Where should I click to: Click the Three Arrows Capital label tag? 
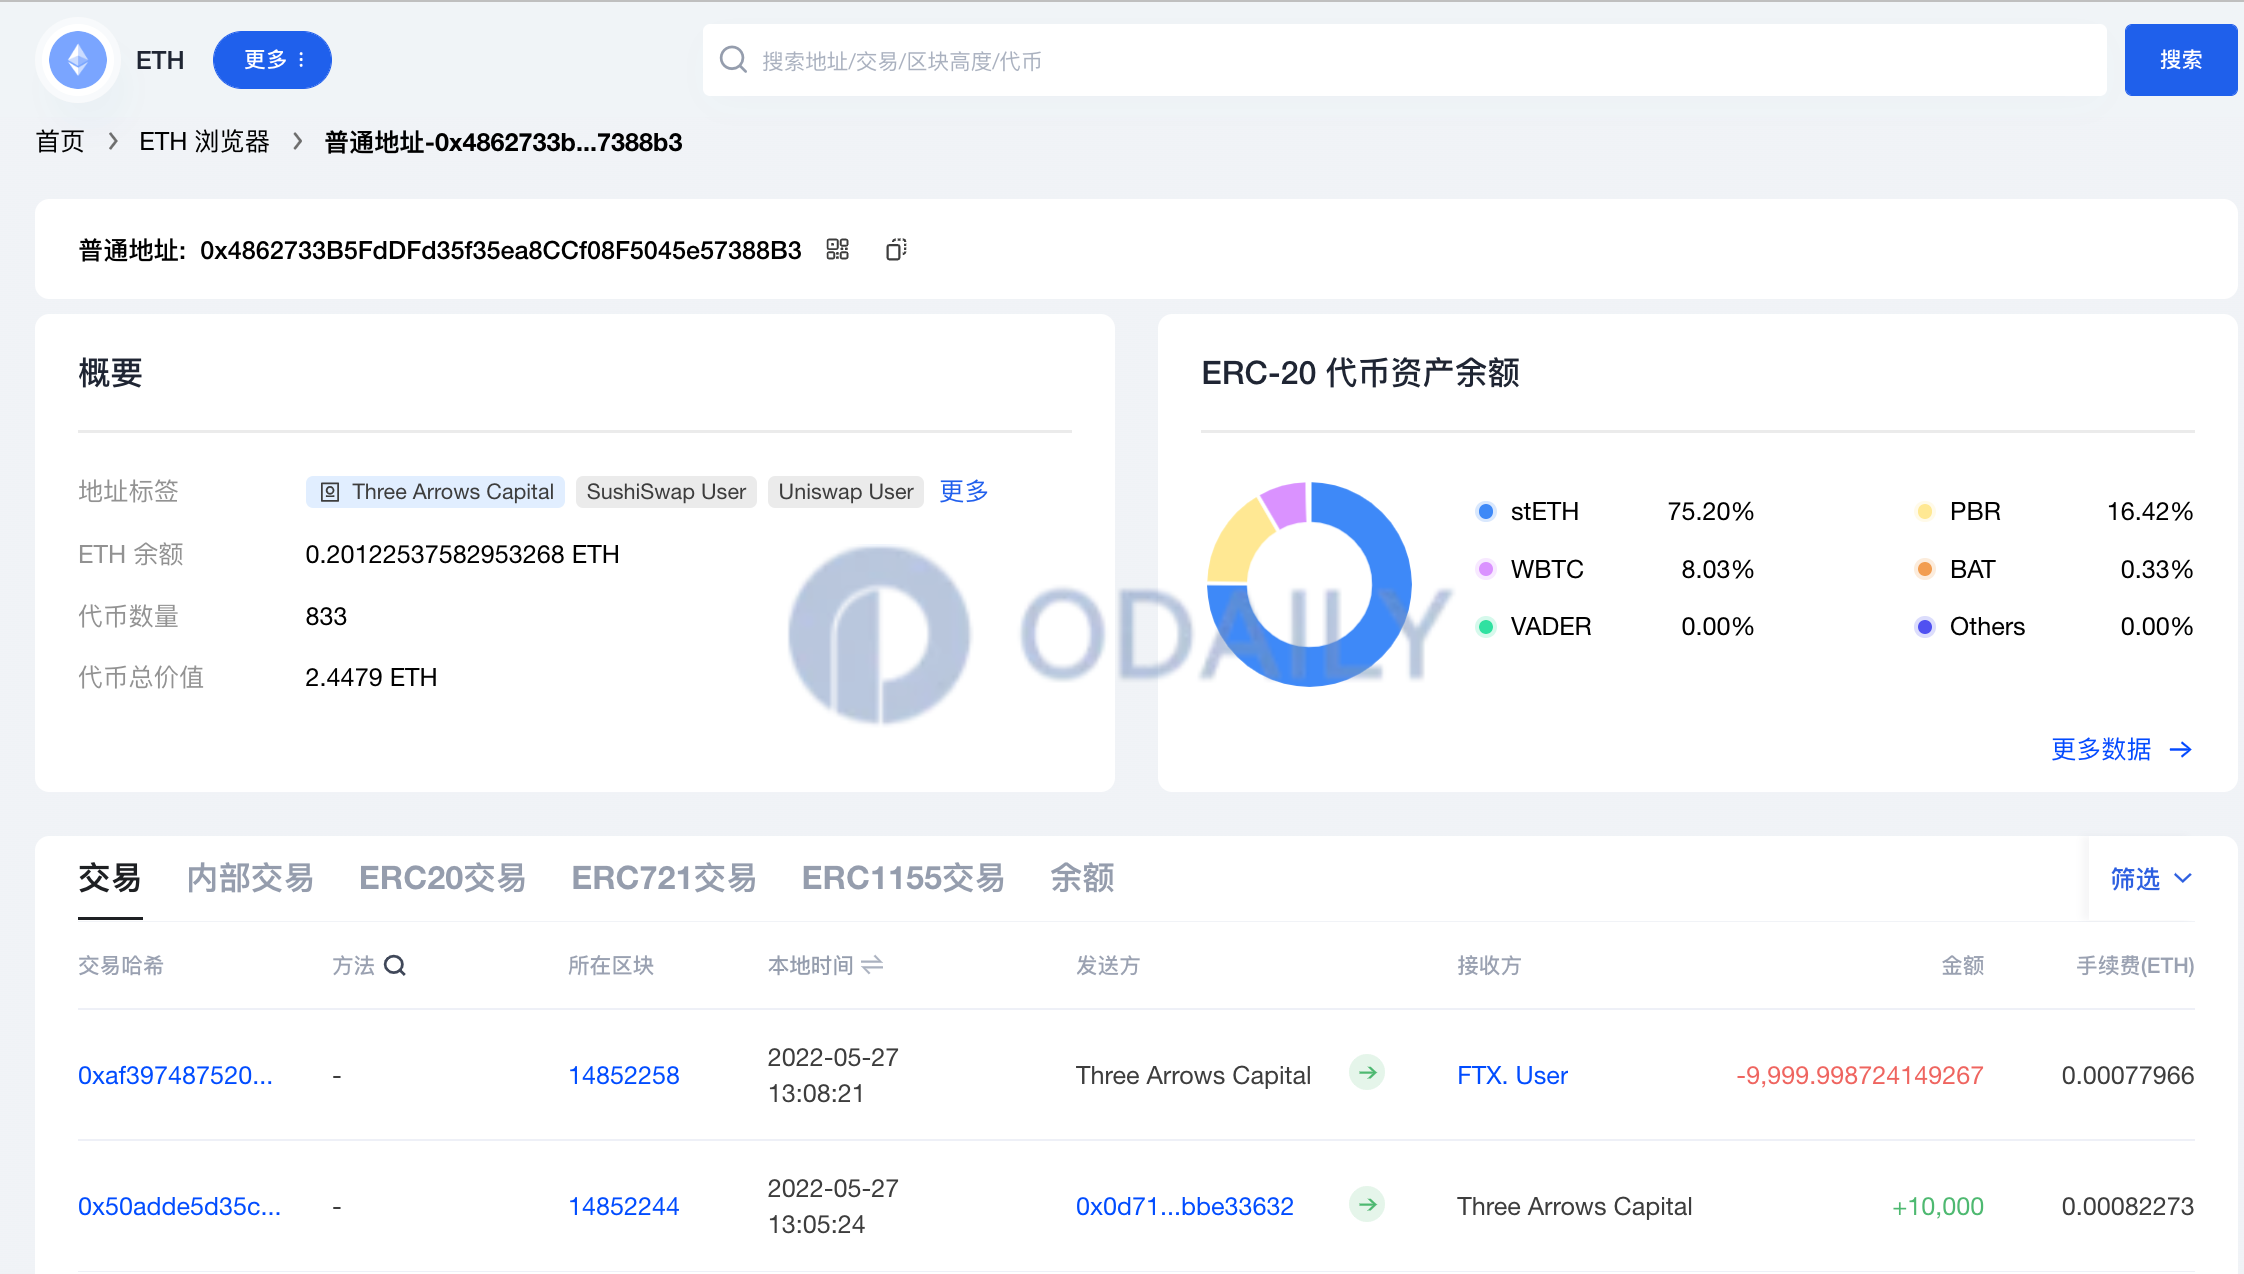click(x=436, y=492)
